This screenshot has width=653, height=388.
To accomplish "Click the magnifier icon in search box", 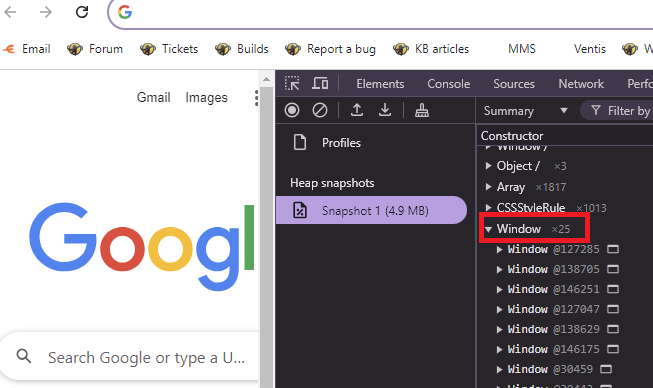I will (24, 356).
